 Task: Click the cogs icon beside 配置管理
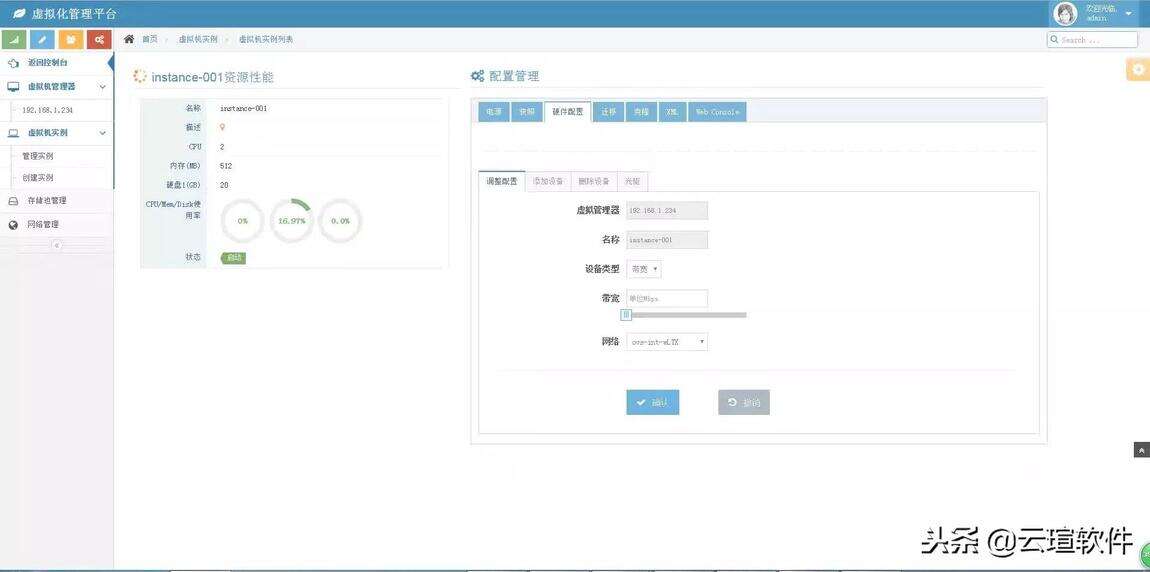click(477, 76)
